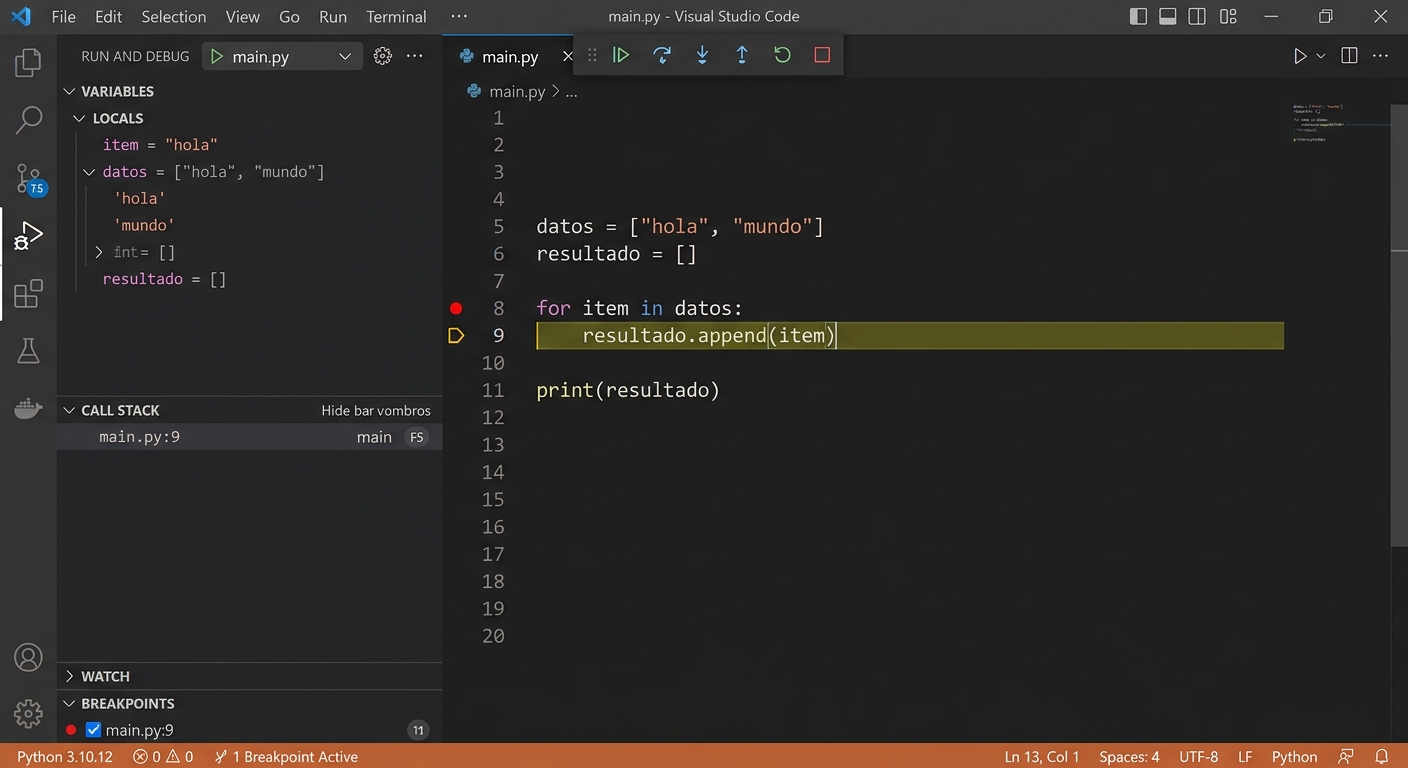Screen dimensions: 1408x768
Task: Open the Run and Debug view
Action: pos(28,236)
